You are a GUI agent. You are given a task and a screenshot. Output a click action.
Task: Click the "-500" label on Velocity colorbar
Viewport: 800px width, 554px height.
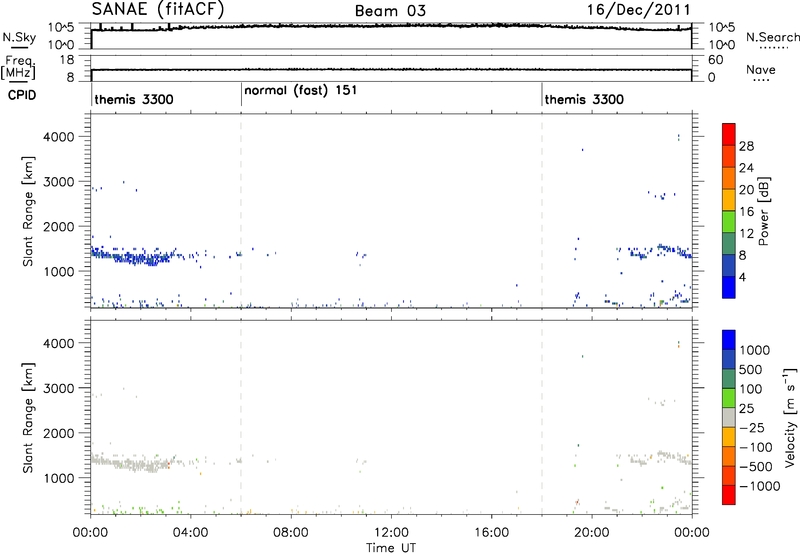coord(755,466)
